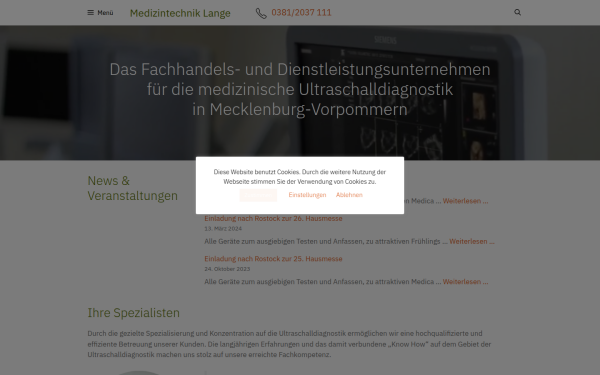Click the cookie notice text in dialog

point(300,177)
